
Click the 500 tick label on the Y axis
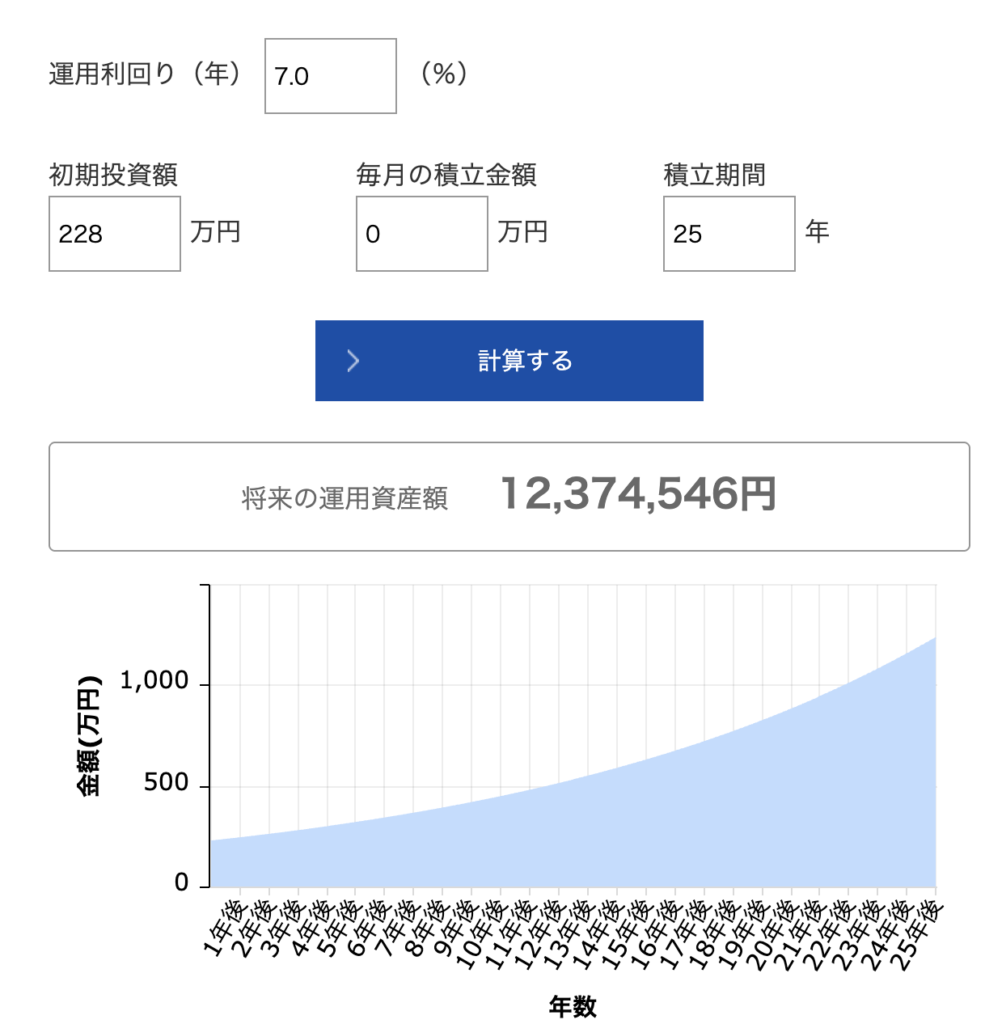pyautogui.click(x=168, y=783)
